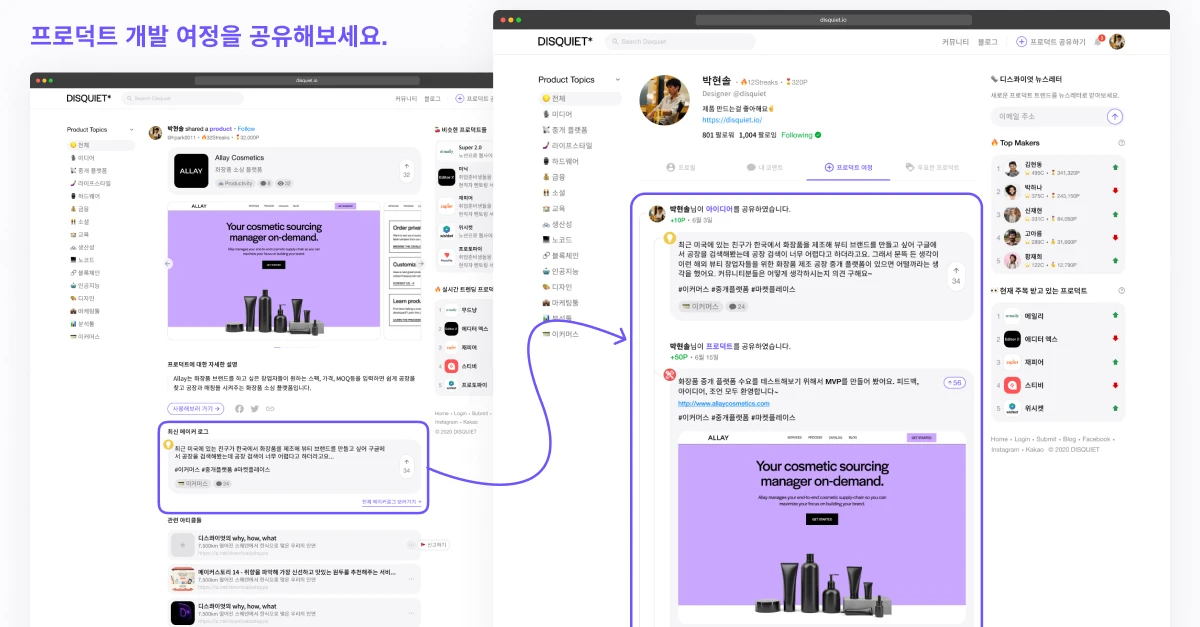Click the Follow link next to 박현솔 shared a product
Viewport: 1200px width, 627px height.
pyautogui.click(x=246, y=129)
